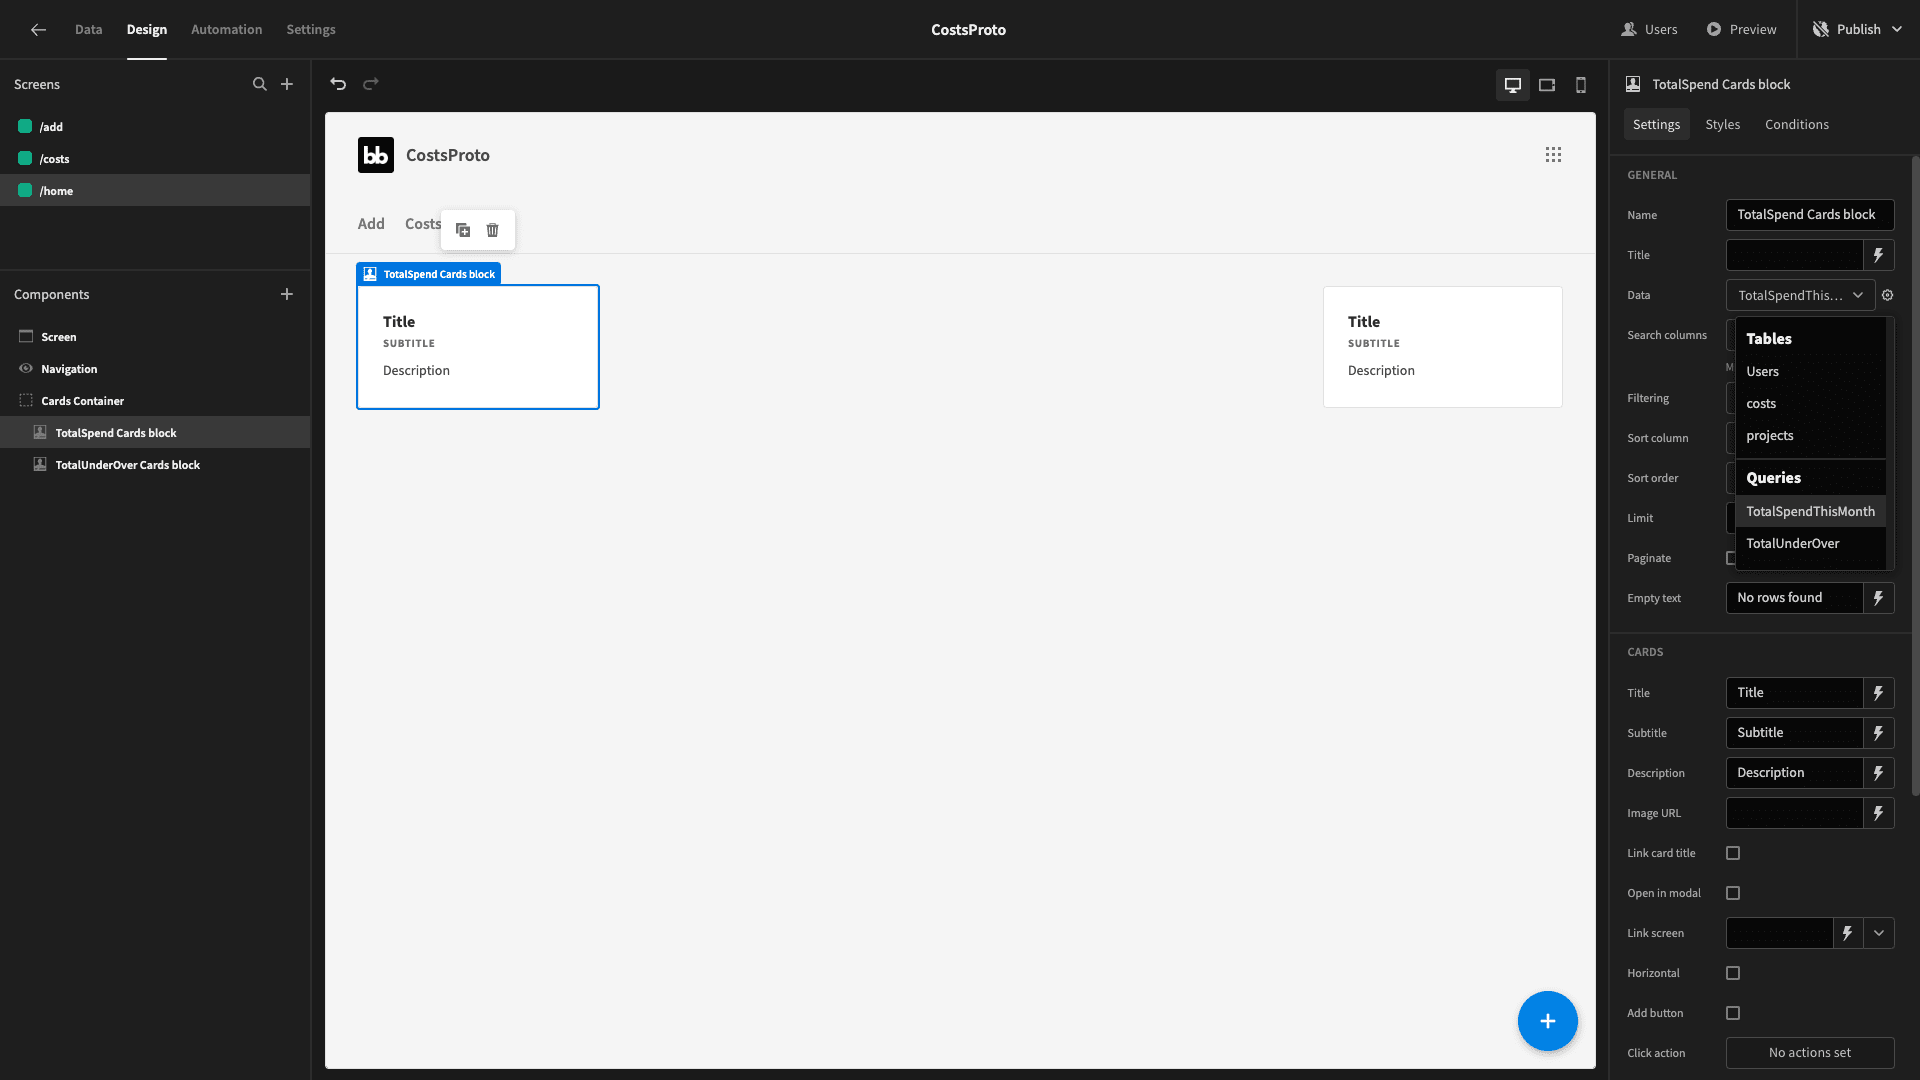Expand the Link screen dropdown chevron
This screenshot has width=1920, height=1080.
tap(1879, 933)
